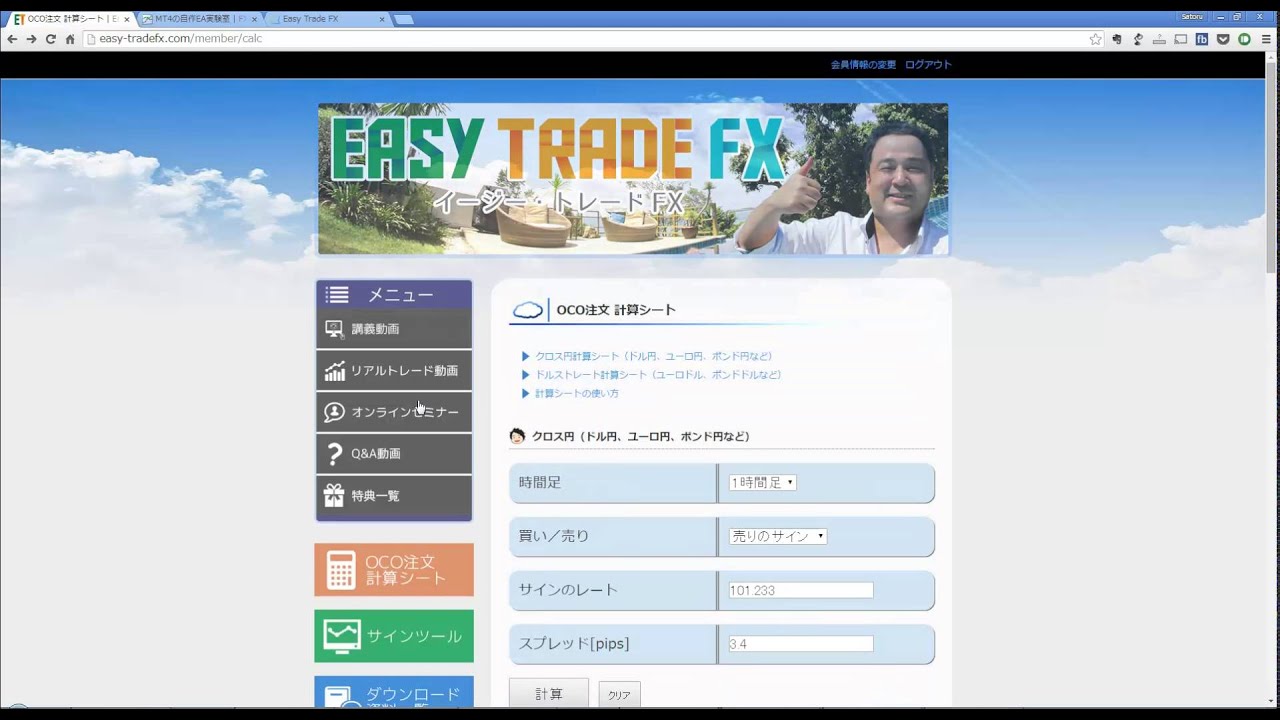Open the browser home page

(70, 39)
